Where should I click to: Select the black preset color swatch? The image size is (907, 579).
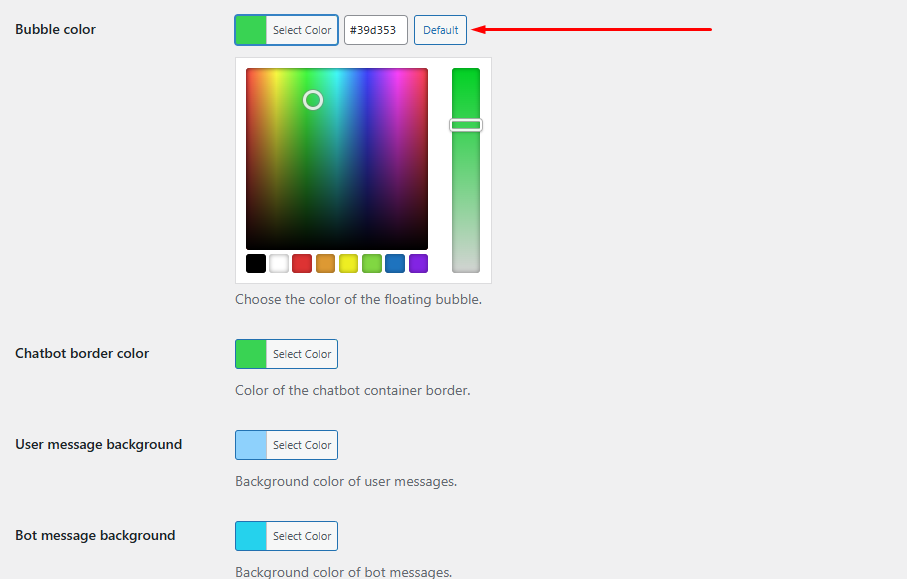(x=255, y=263)
